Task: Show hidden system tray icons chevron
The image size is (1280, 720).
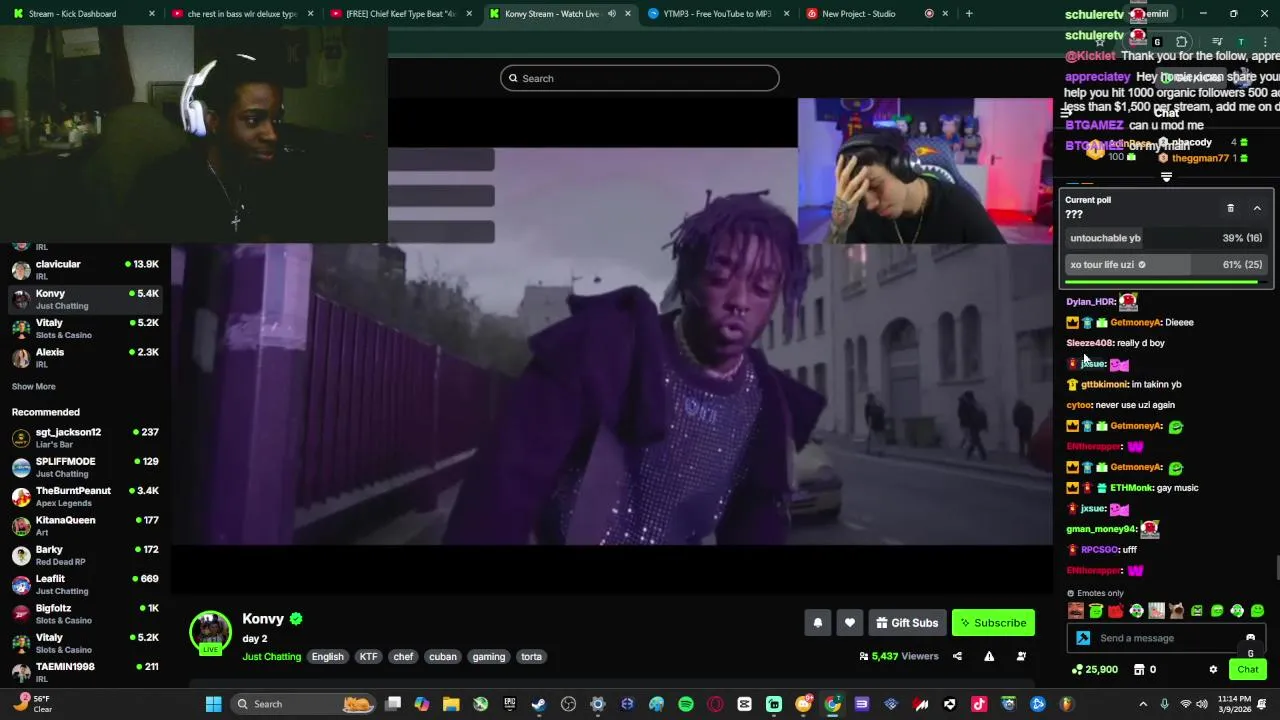Action: point(1143,704)
